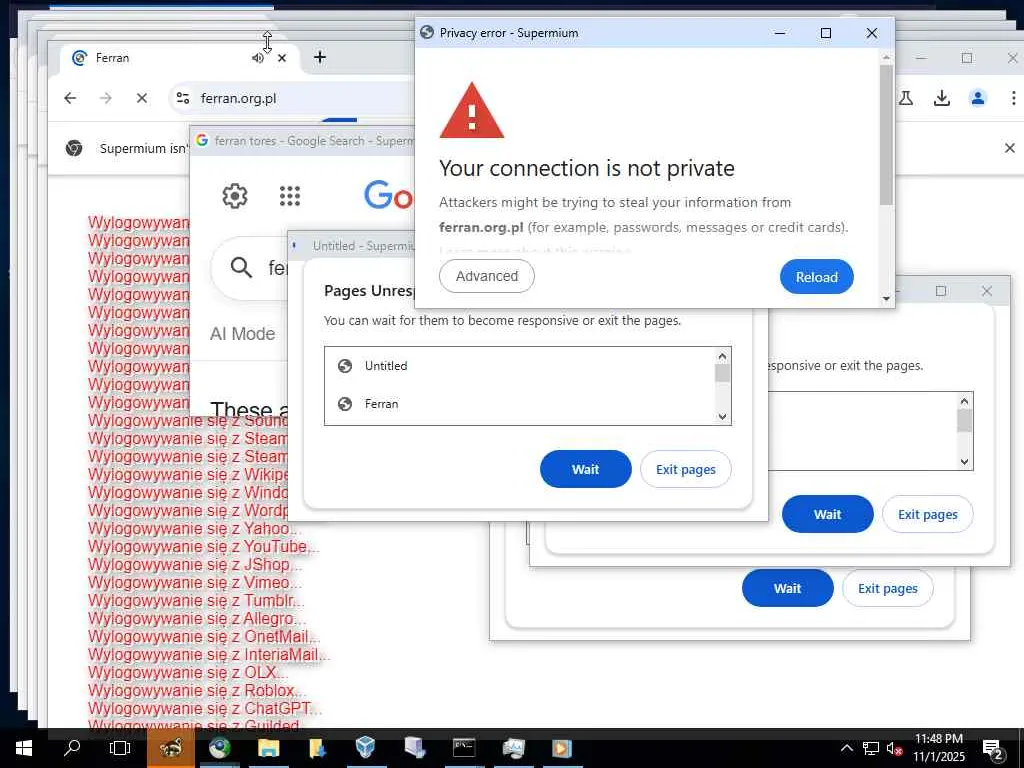Open the muted volume icon in system tray
Screen dimensions: 1024x768
[894, 748]
